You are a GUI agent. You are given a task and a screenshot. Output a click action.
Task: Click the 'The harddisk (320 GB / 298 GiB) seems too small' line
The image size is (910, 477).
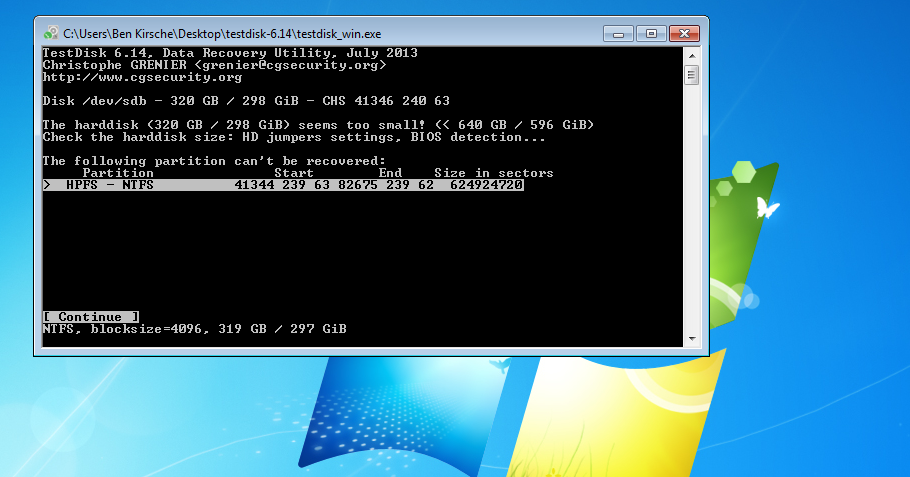318,125
